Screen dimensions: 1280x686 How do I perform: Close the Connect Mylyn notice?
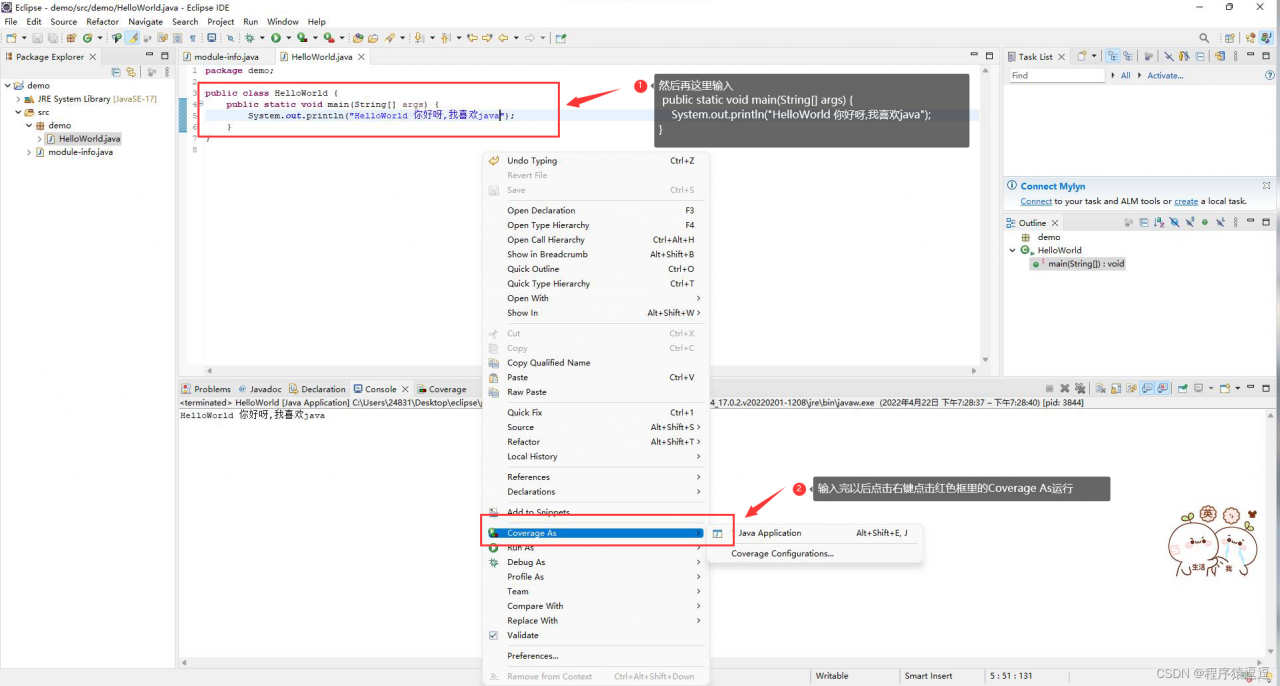1266,186
